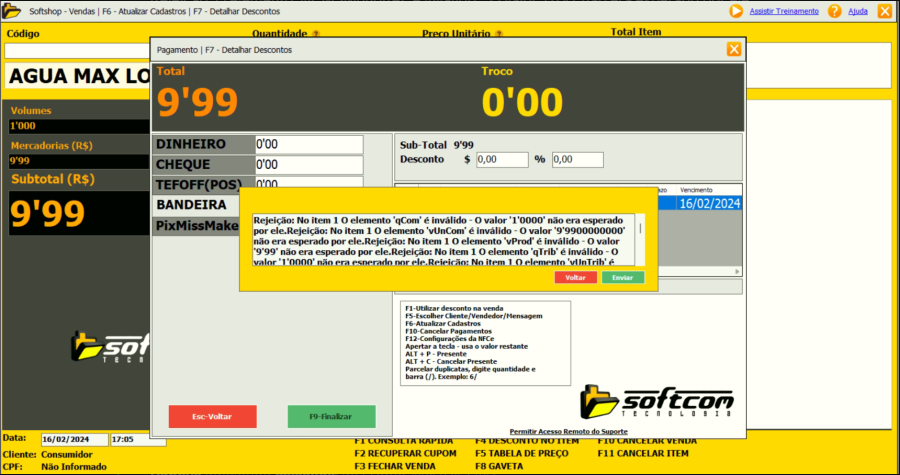The height and width of the screenshot is (475, 900).
Task: Click the F9-Finalizar green button
Action: click(x=331, y=416)
